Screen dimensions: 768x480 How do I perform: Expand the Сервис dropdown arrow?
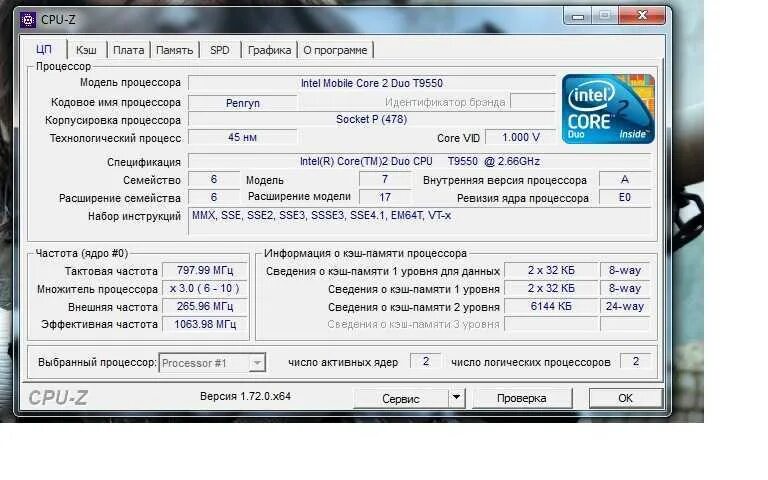pos(456,398)
